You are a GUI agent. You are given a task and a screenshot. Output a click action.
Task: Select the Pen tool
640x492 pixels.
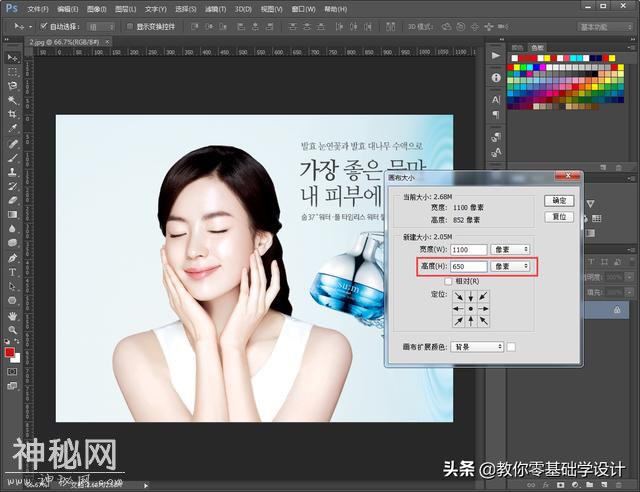(x=13, y=257)
